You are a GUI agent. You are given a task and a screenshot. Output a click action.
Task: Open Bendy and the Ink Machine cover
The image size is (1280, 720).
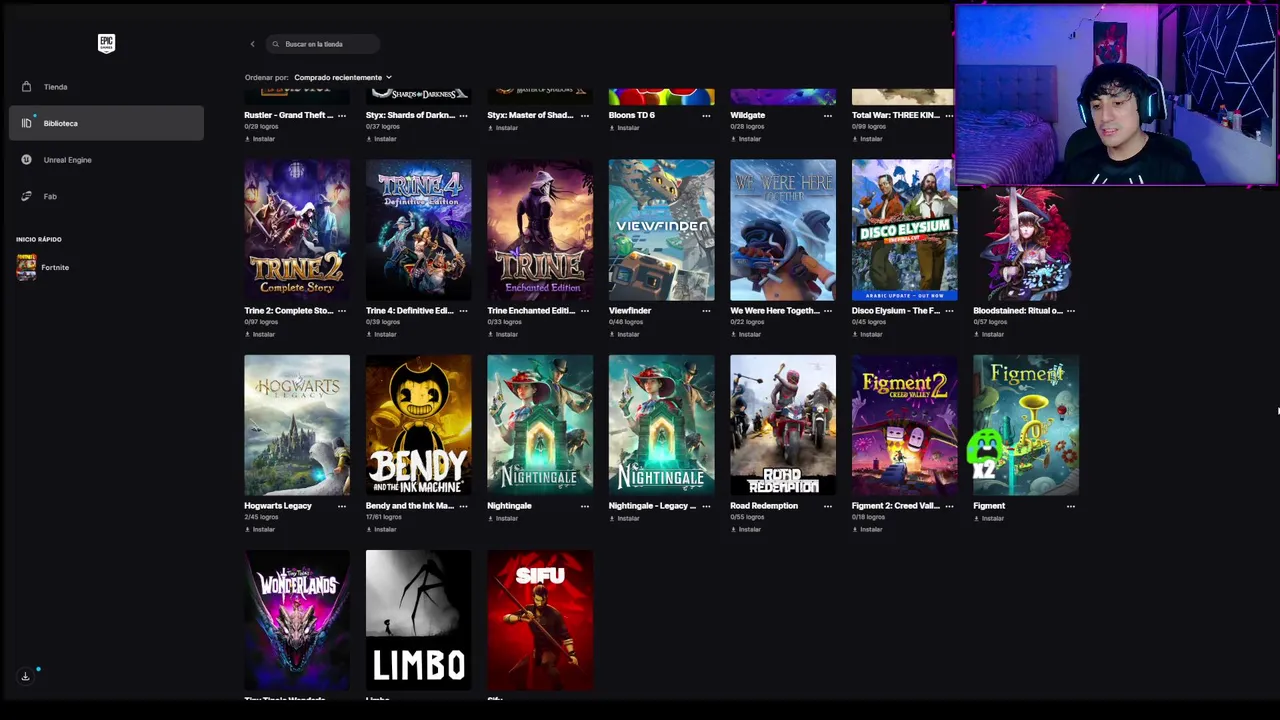tap(418, 425)
